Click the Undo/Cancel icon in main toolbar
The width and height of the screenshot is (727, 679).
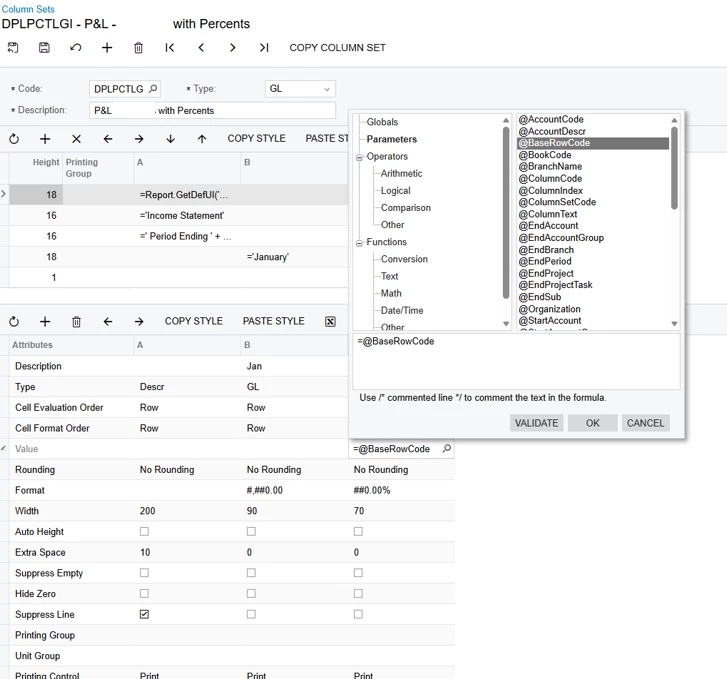click(x=76, y=47)
